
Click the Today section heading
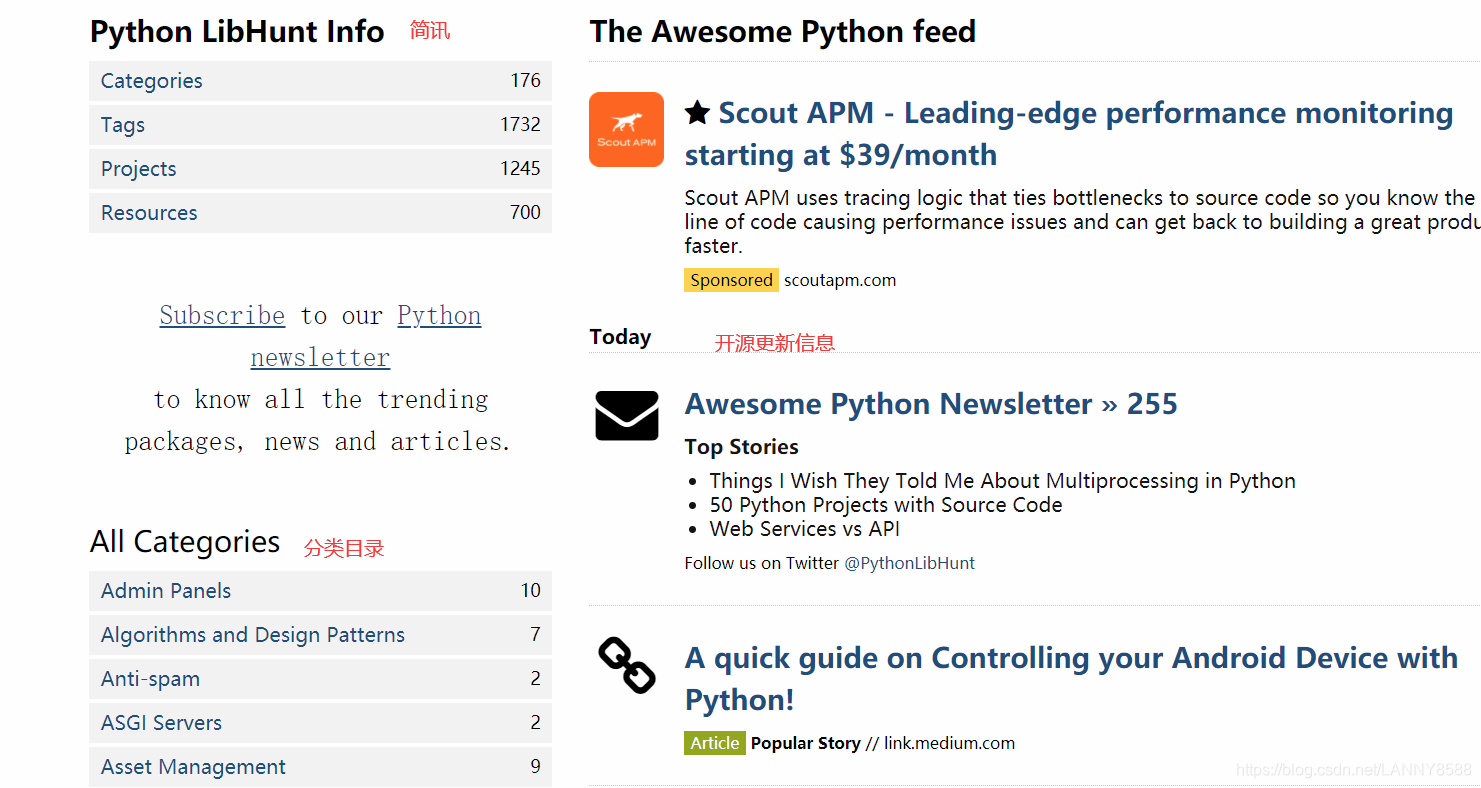click(x=620, y=337)
